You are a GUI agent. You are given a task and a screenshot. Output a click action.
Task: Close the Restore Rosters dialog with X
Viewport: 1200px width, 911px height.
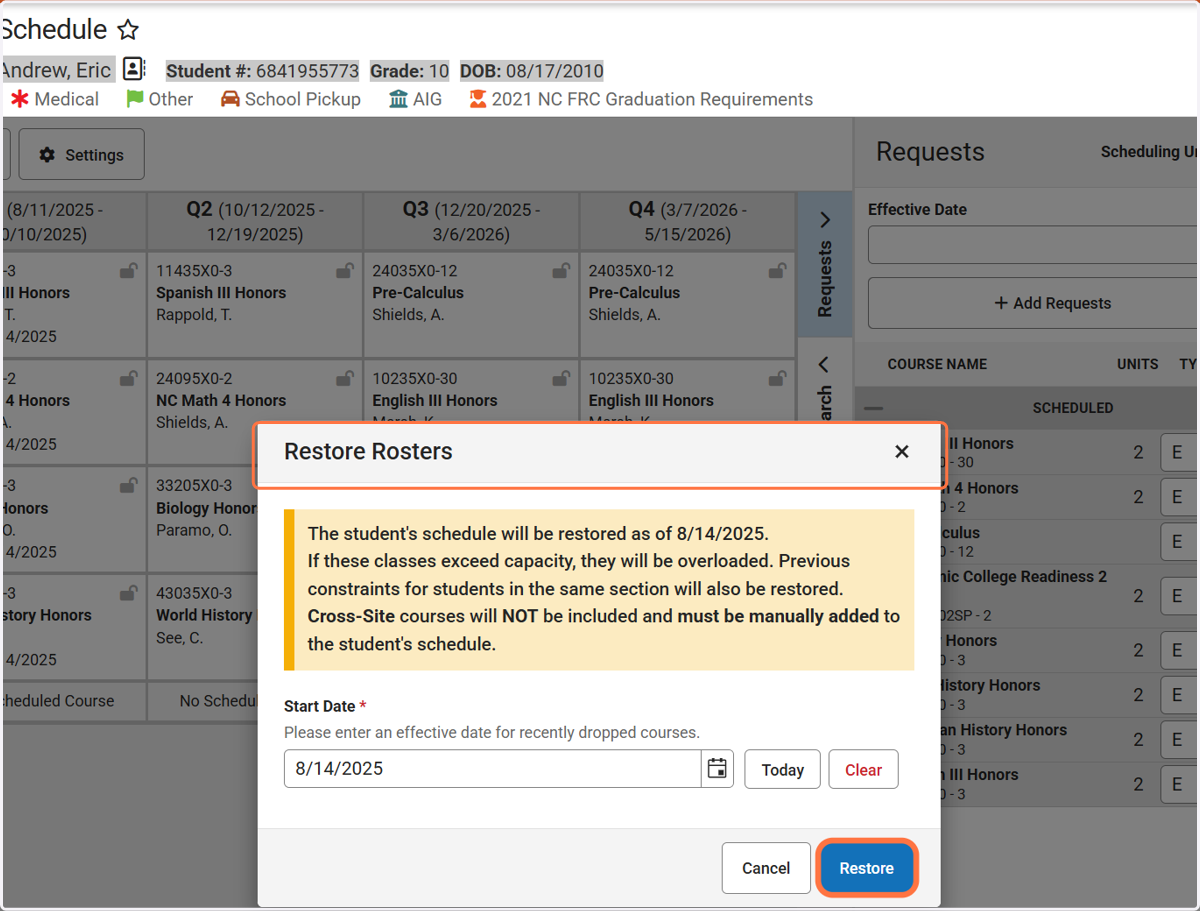(901, 452)
